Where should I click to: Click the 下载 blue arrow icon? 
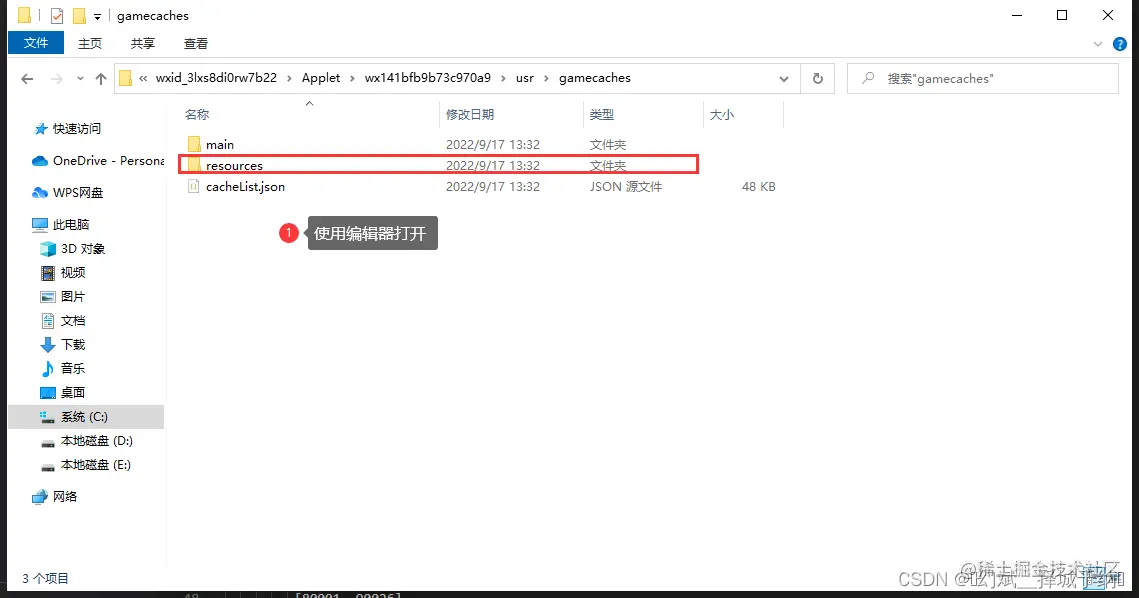(48, 344)
